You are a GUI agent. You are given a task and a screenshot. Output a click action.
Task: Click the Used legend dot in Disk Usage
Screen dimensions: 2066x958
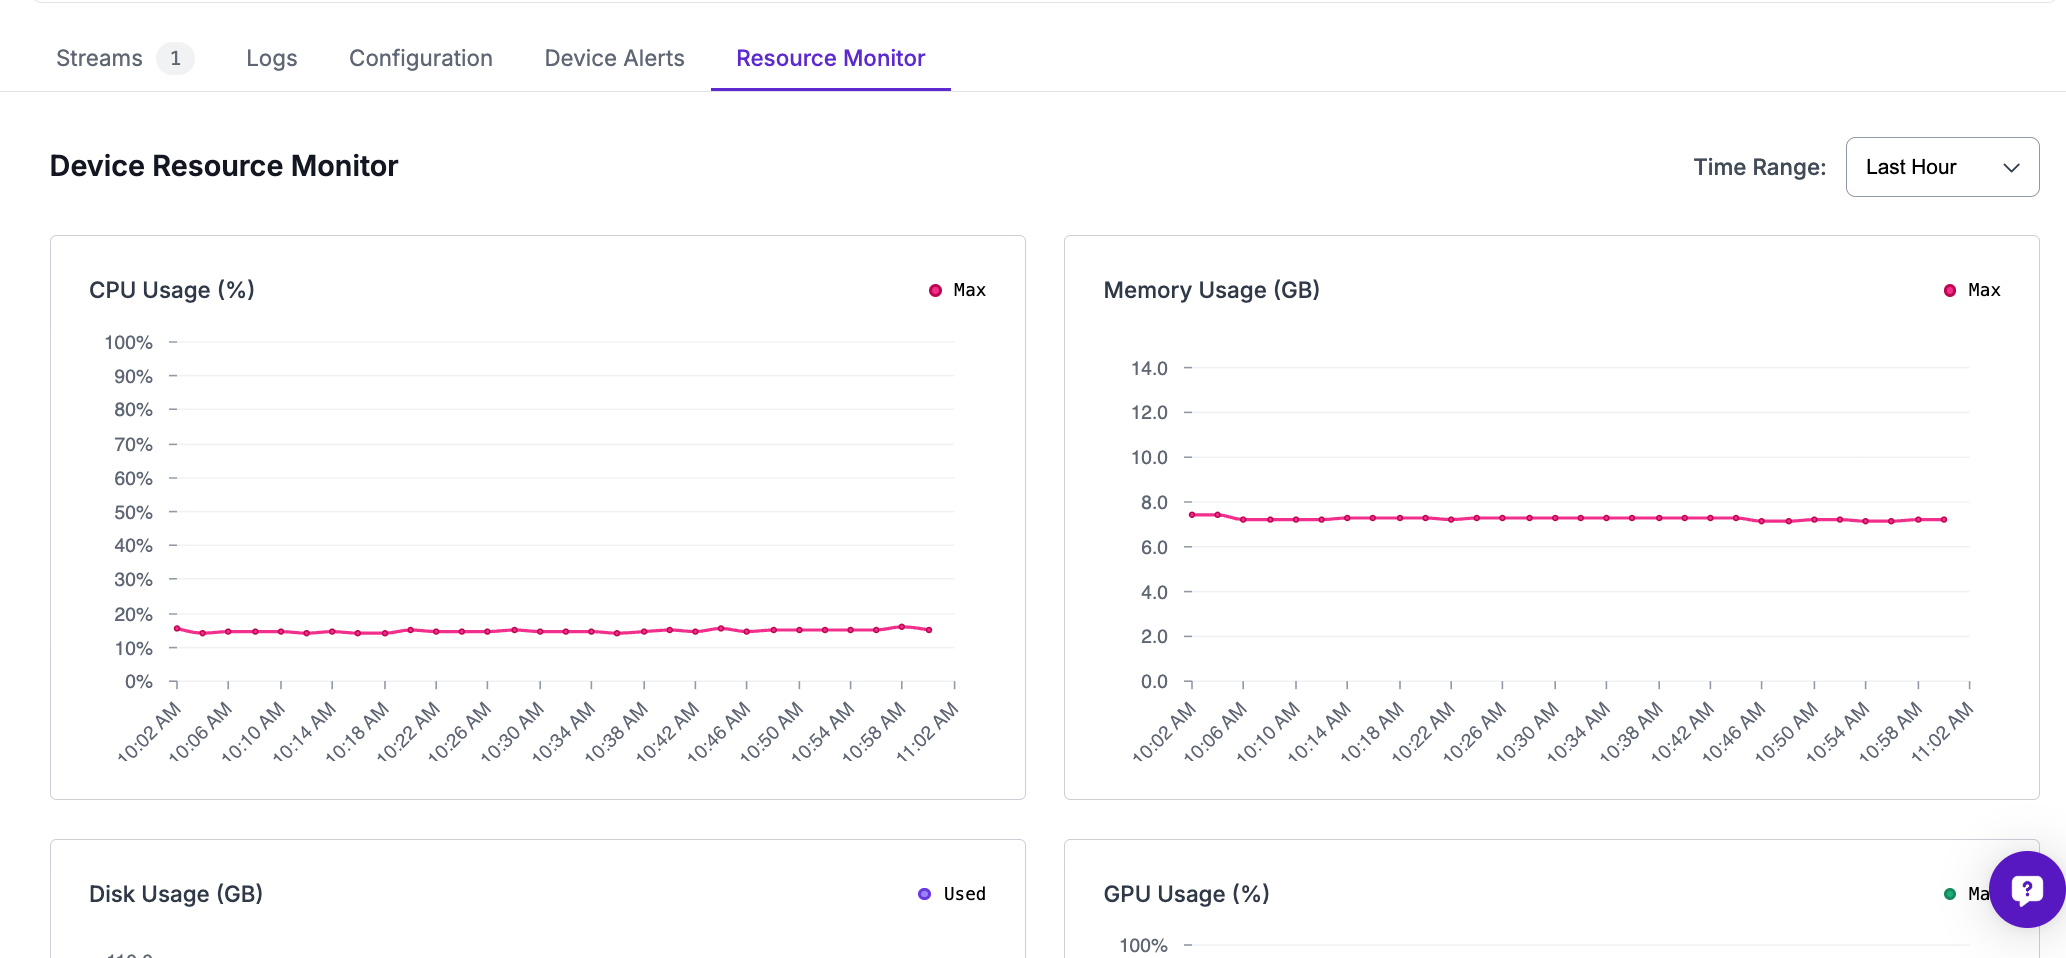pyautogui.click(x=924, y=894)
